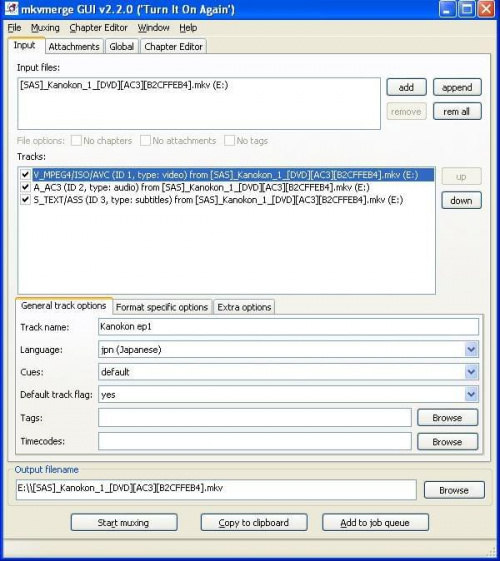This screenshot has width=500, height=561.
Task: Uncheck the V_MPEG4/ISO/AVC video track checkbox
Action: (25, 175)
